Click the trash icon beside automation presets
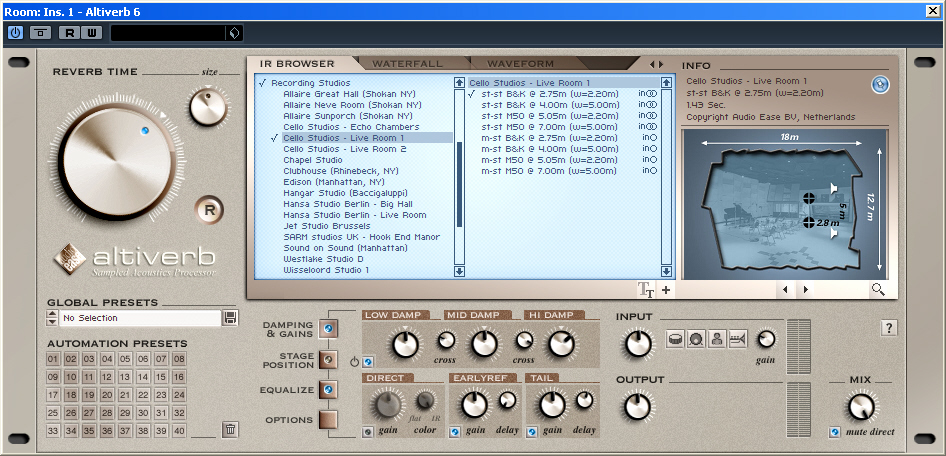The width and height of the screenshot is (946, 456). 230,430
